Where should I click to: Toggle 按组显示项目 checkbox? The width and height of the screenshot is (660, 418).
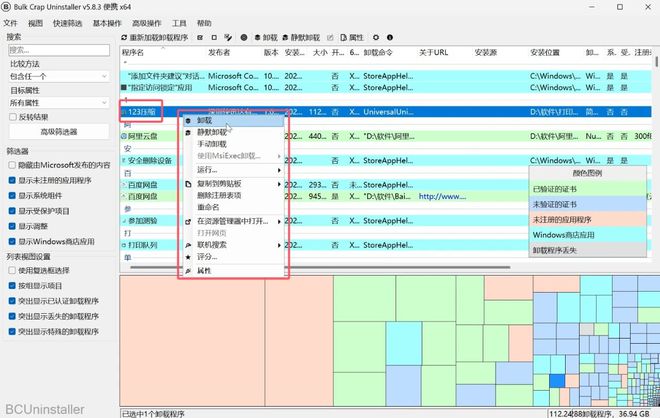pyautogui.click(x=12, y=285)
